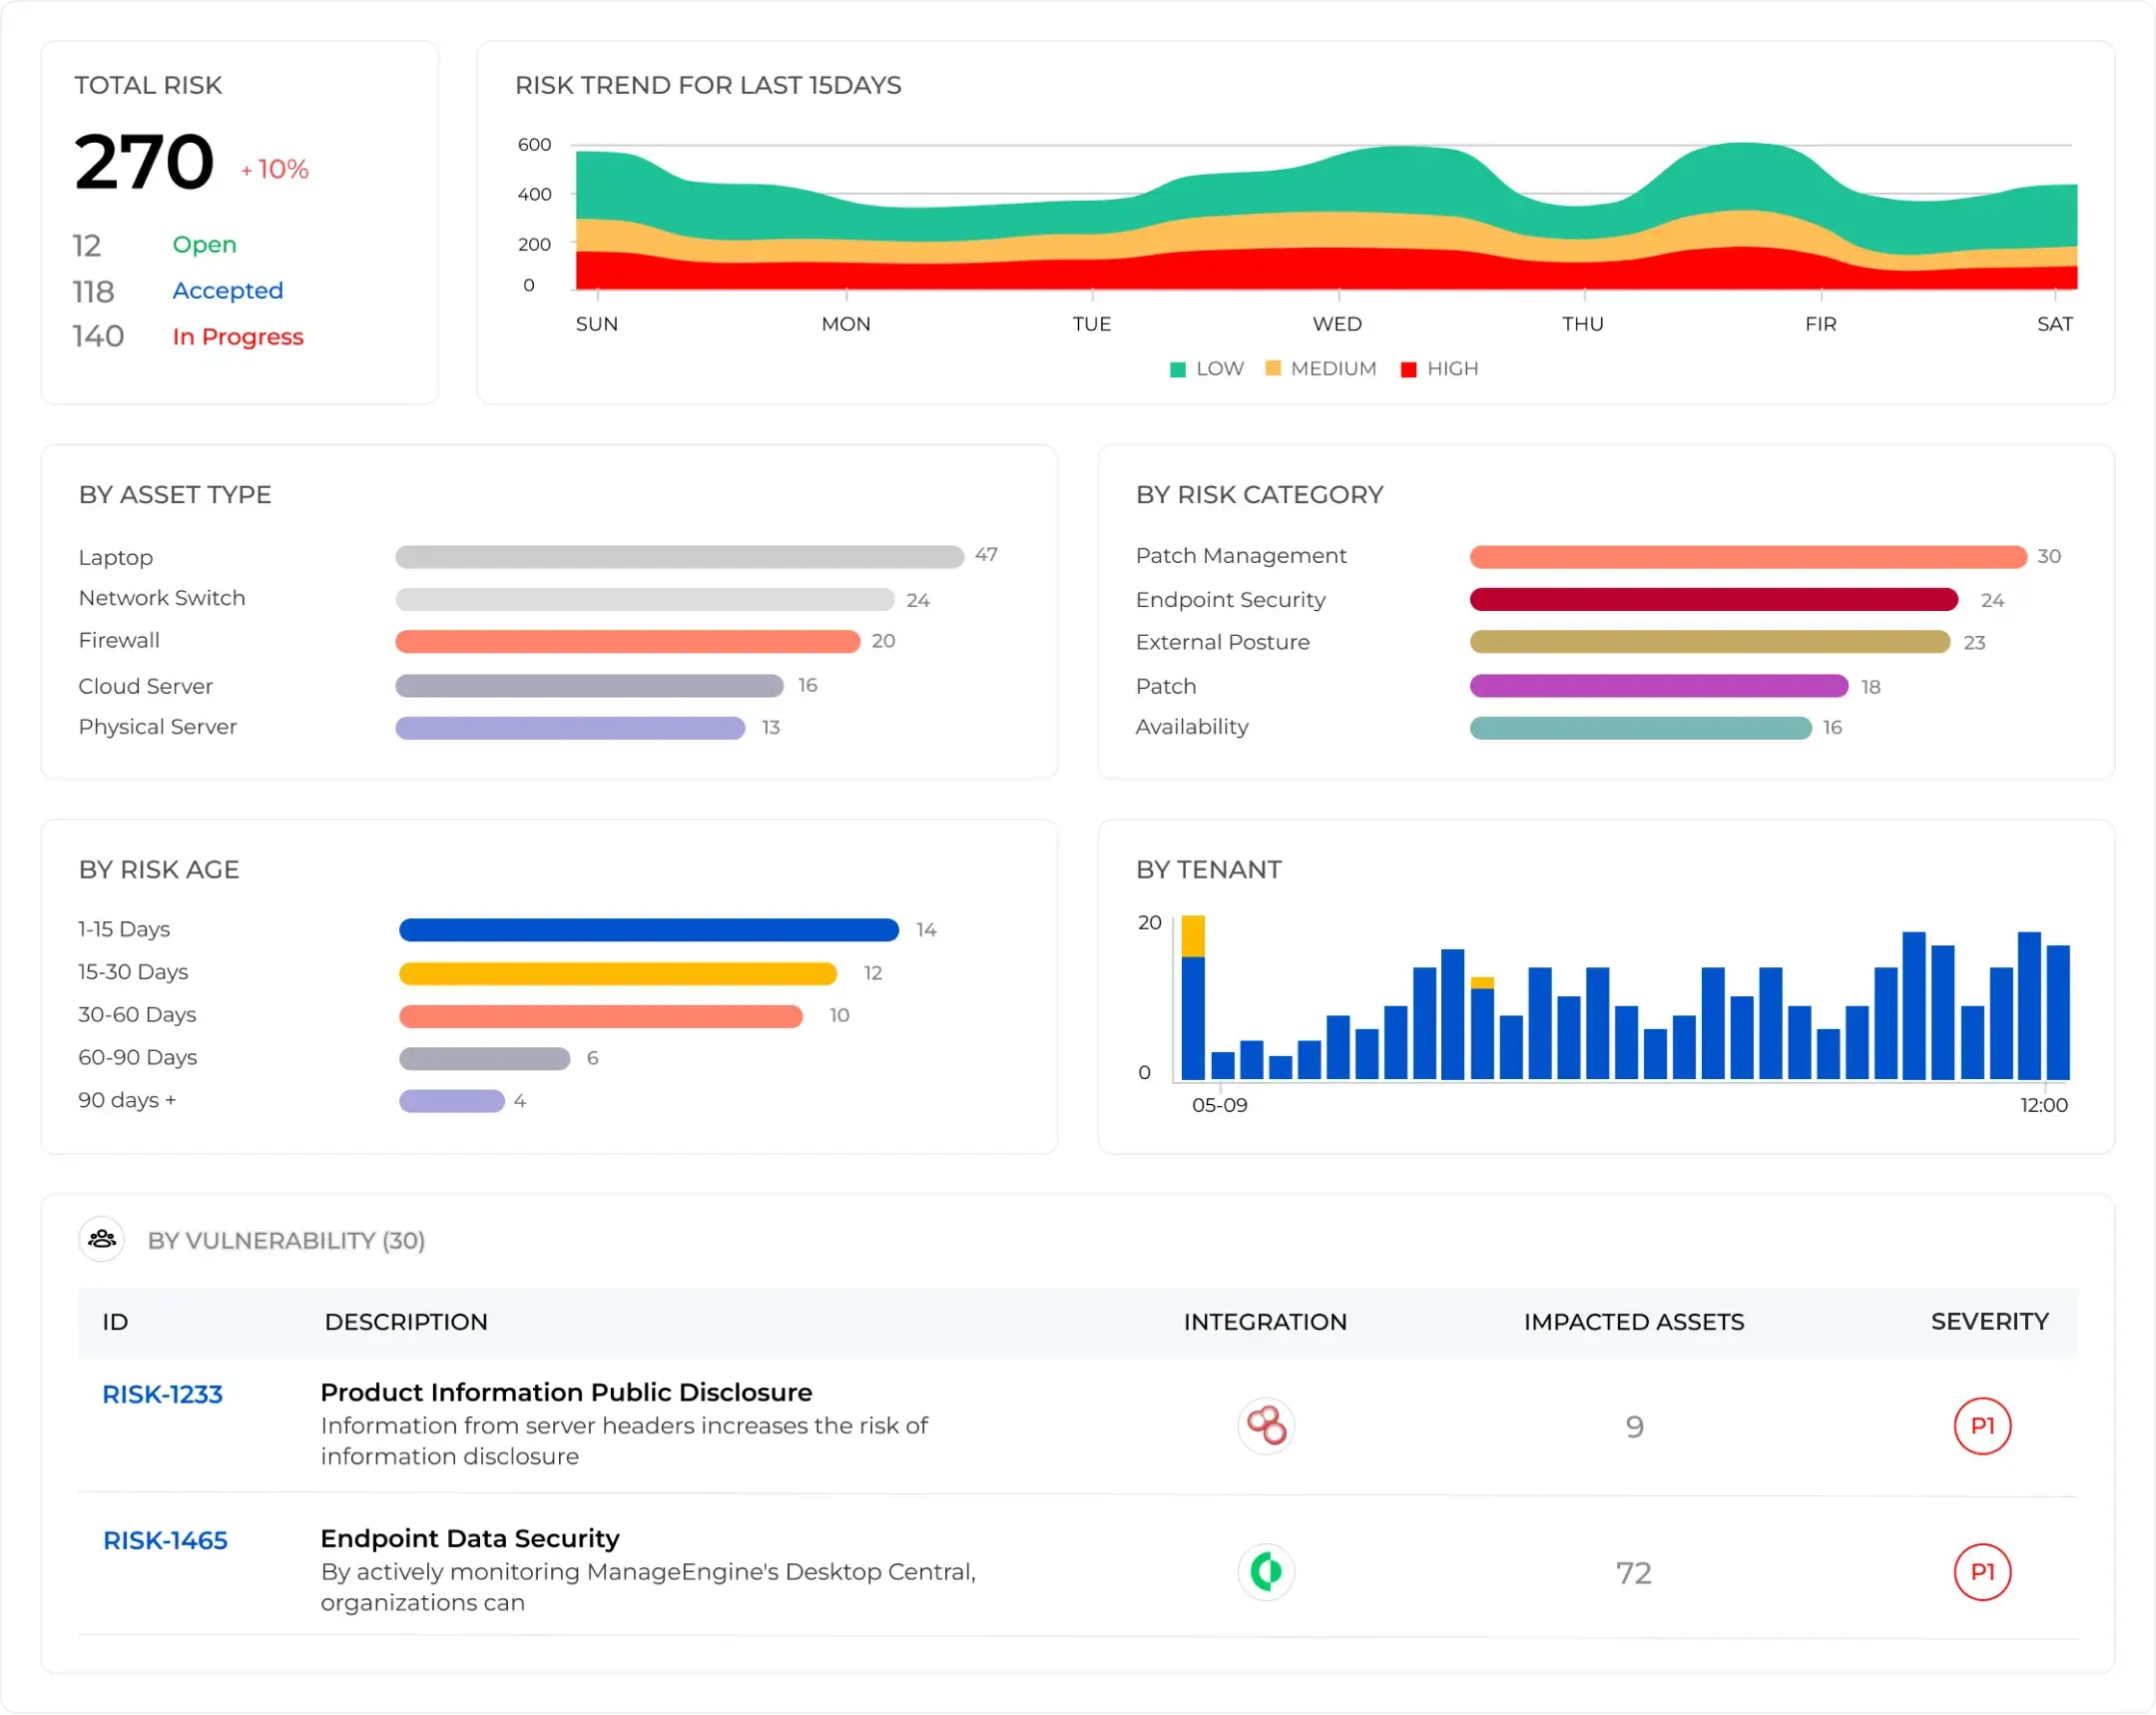Image resolution: width=2156 pixels, height=1715 pixels.
Task: Toggle the MEDIUM legend swatch
Action: pyautogui.click(x=1273, y=368)
